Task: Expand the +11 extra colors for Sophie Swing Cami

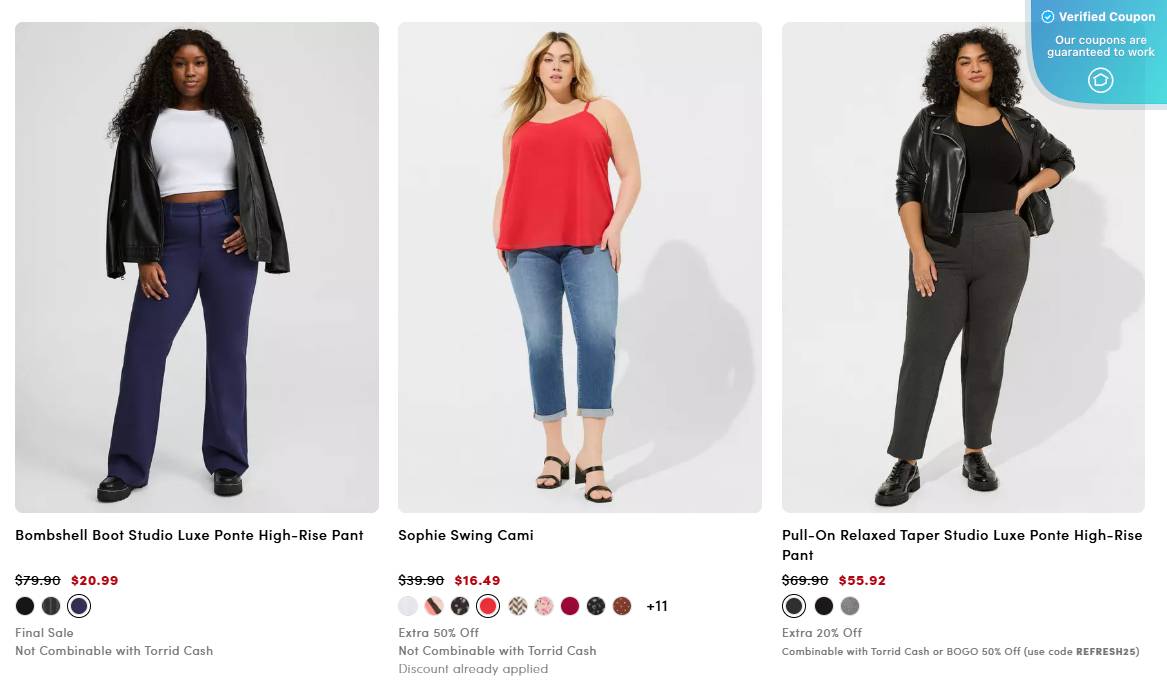Action: click(x=657, y=605)
